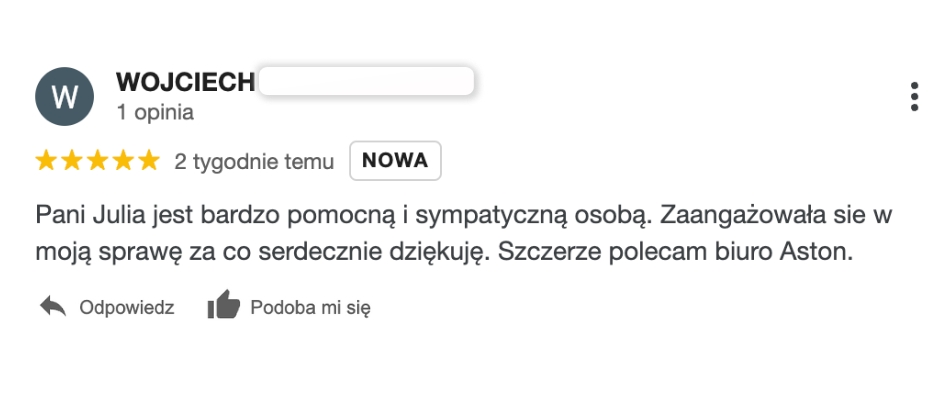Select the fourth yellow rating star

point(123,161)
